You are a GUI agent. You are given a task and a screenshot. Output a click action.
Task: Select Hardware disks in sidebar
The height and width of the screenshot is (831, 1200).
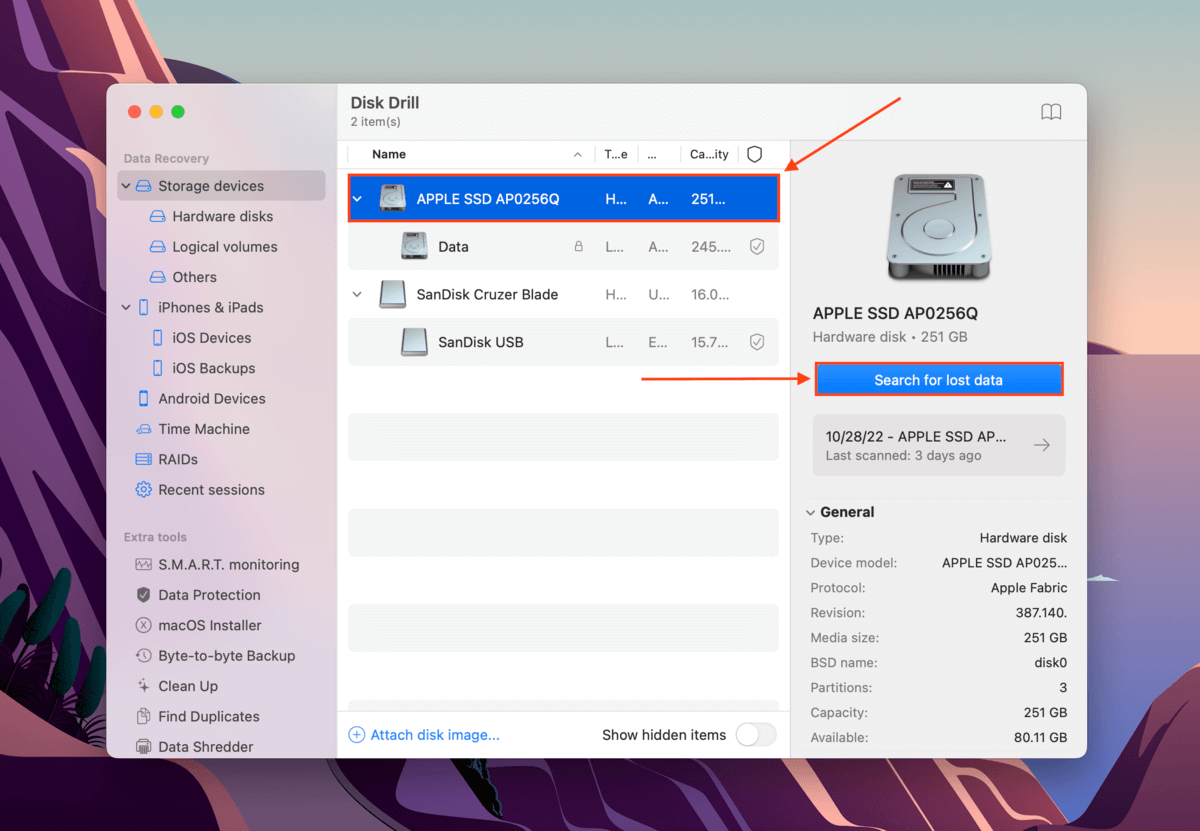pyautogui.click(x=222, y=216)
